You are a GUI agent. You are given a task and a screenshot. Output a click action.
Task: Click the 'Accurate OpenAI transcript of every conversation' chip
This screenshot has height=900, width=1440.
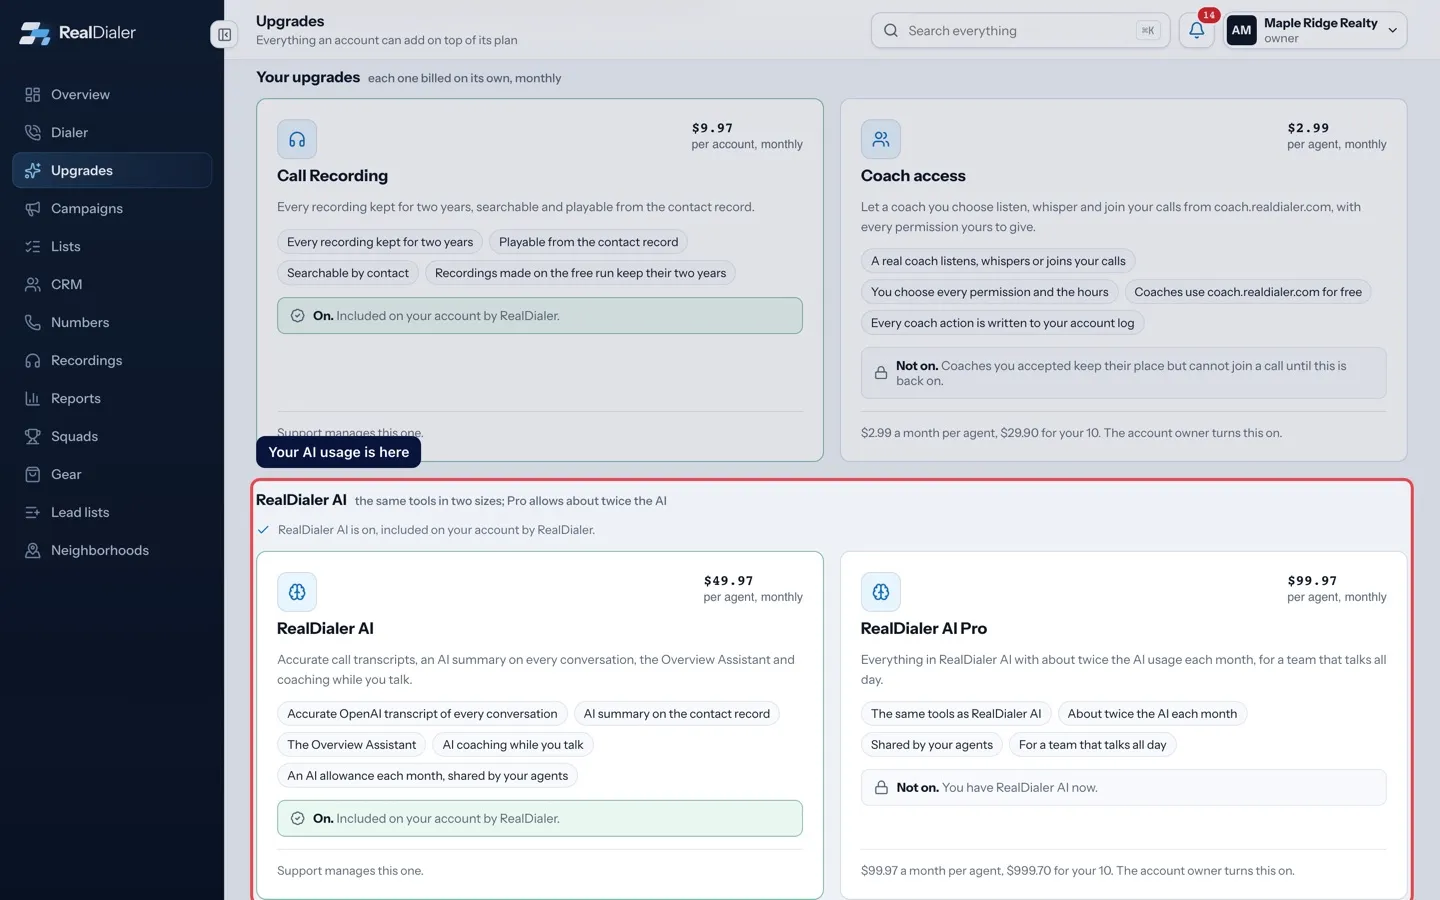coord(422,714)
